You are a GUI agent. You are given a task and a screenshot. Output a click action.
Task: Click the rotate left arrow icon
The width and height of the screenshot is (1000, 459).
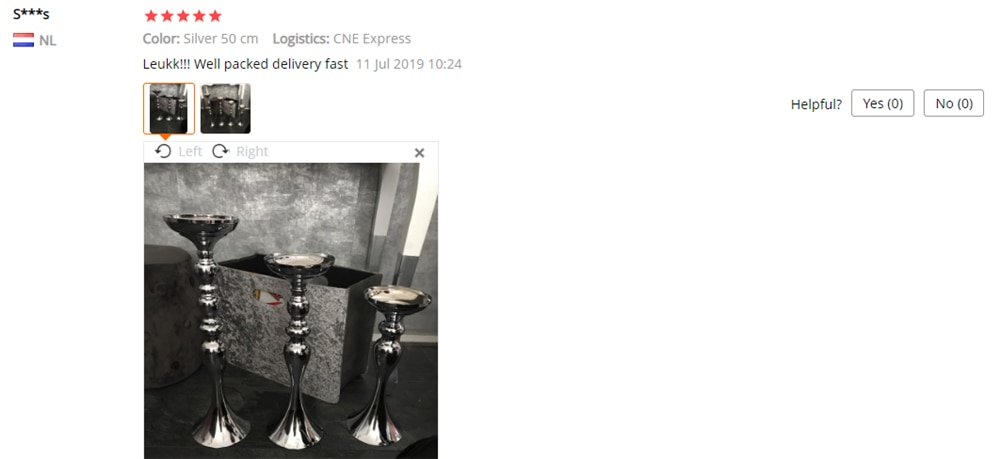[x=164, y=152]
